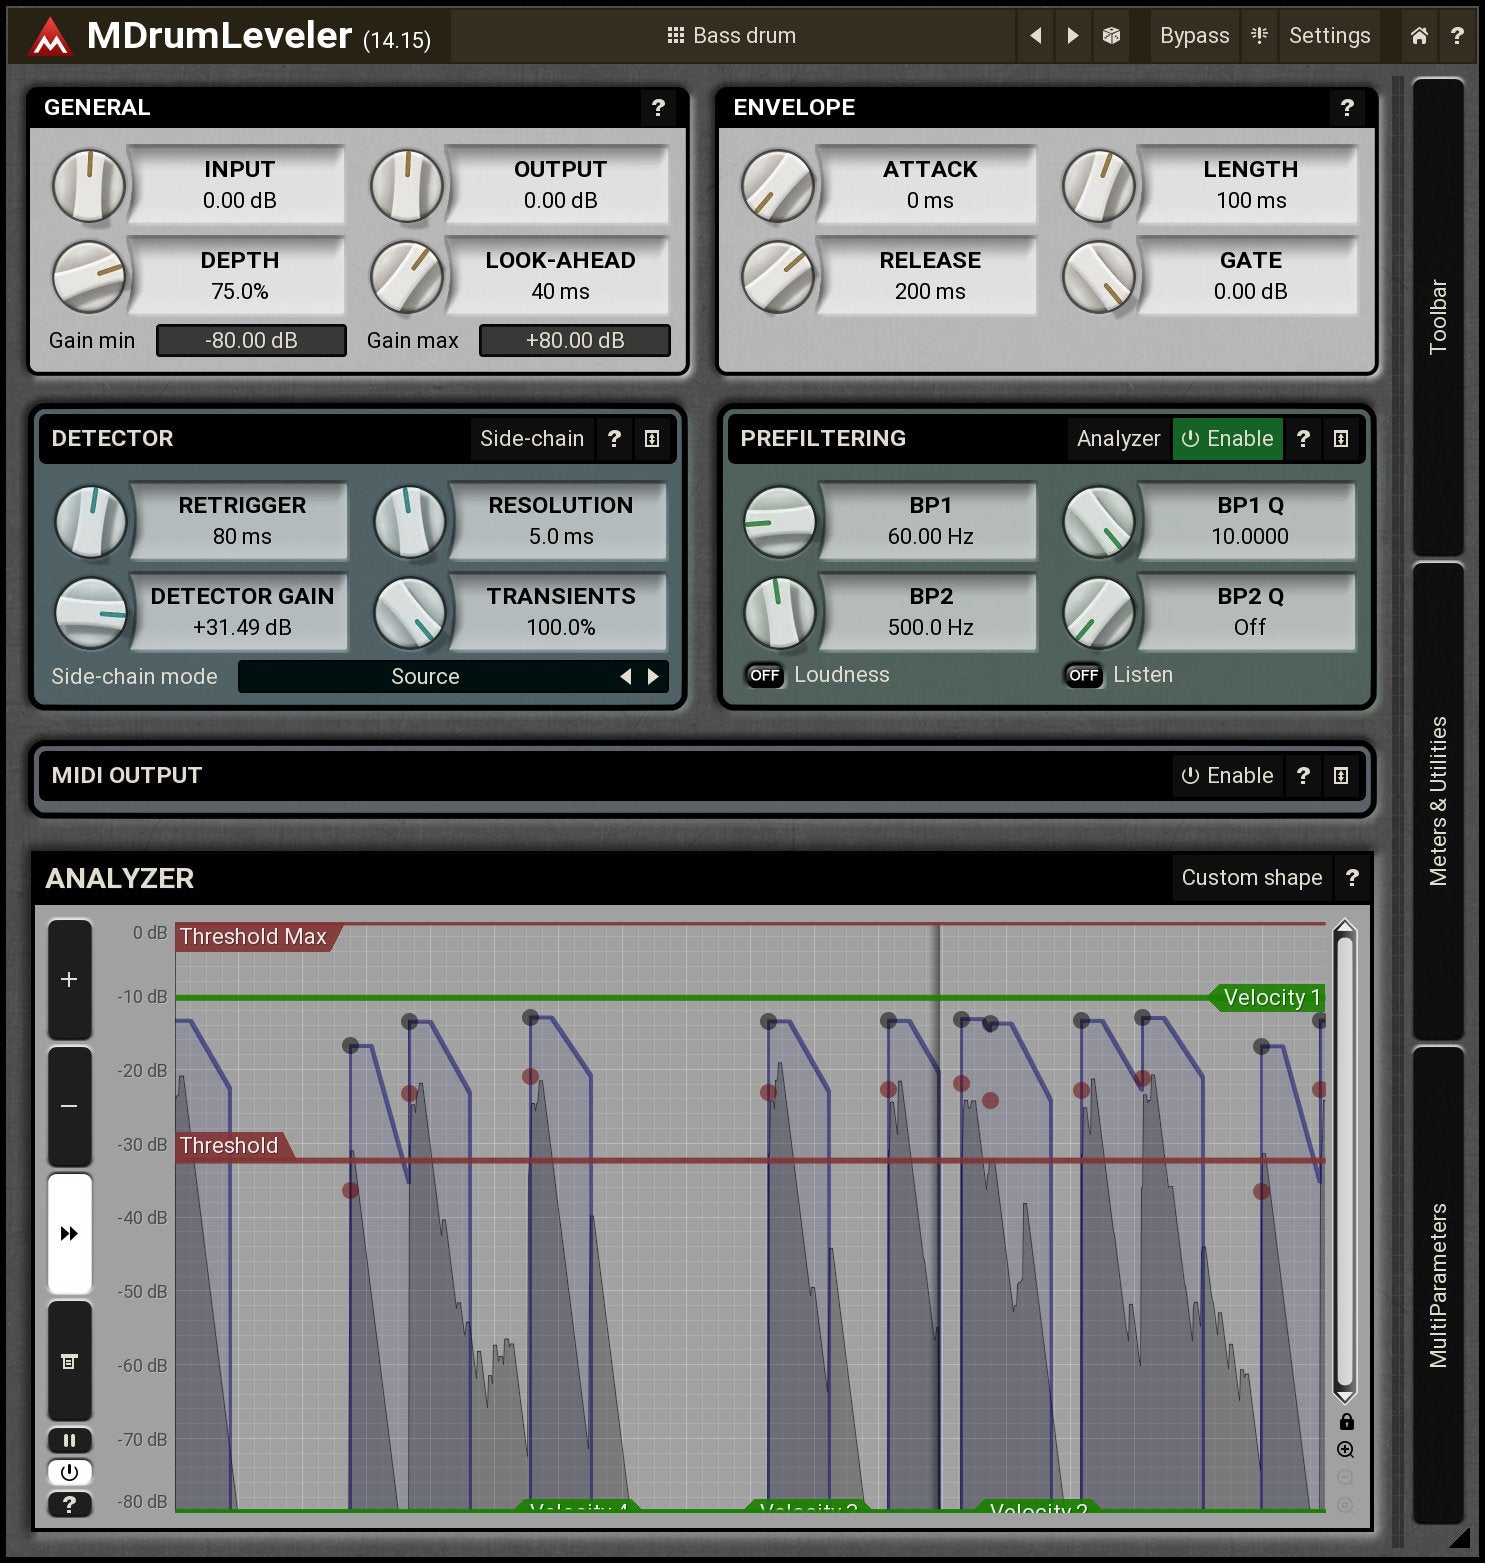Toggle the Listen OFF switch
Image resolution: width=1485 pixels, height=1563 pixels.
click(x=1084, y=675)
